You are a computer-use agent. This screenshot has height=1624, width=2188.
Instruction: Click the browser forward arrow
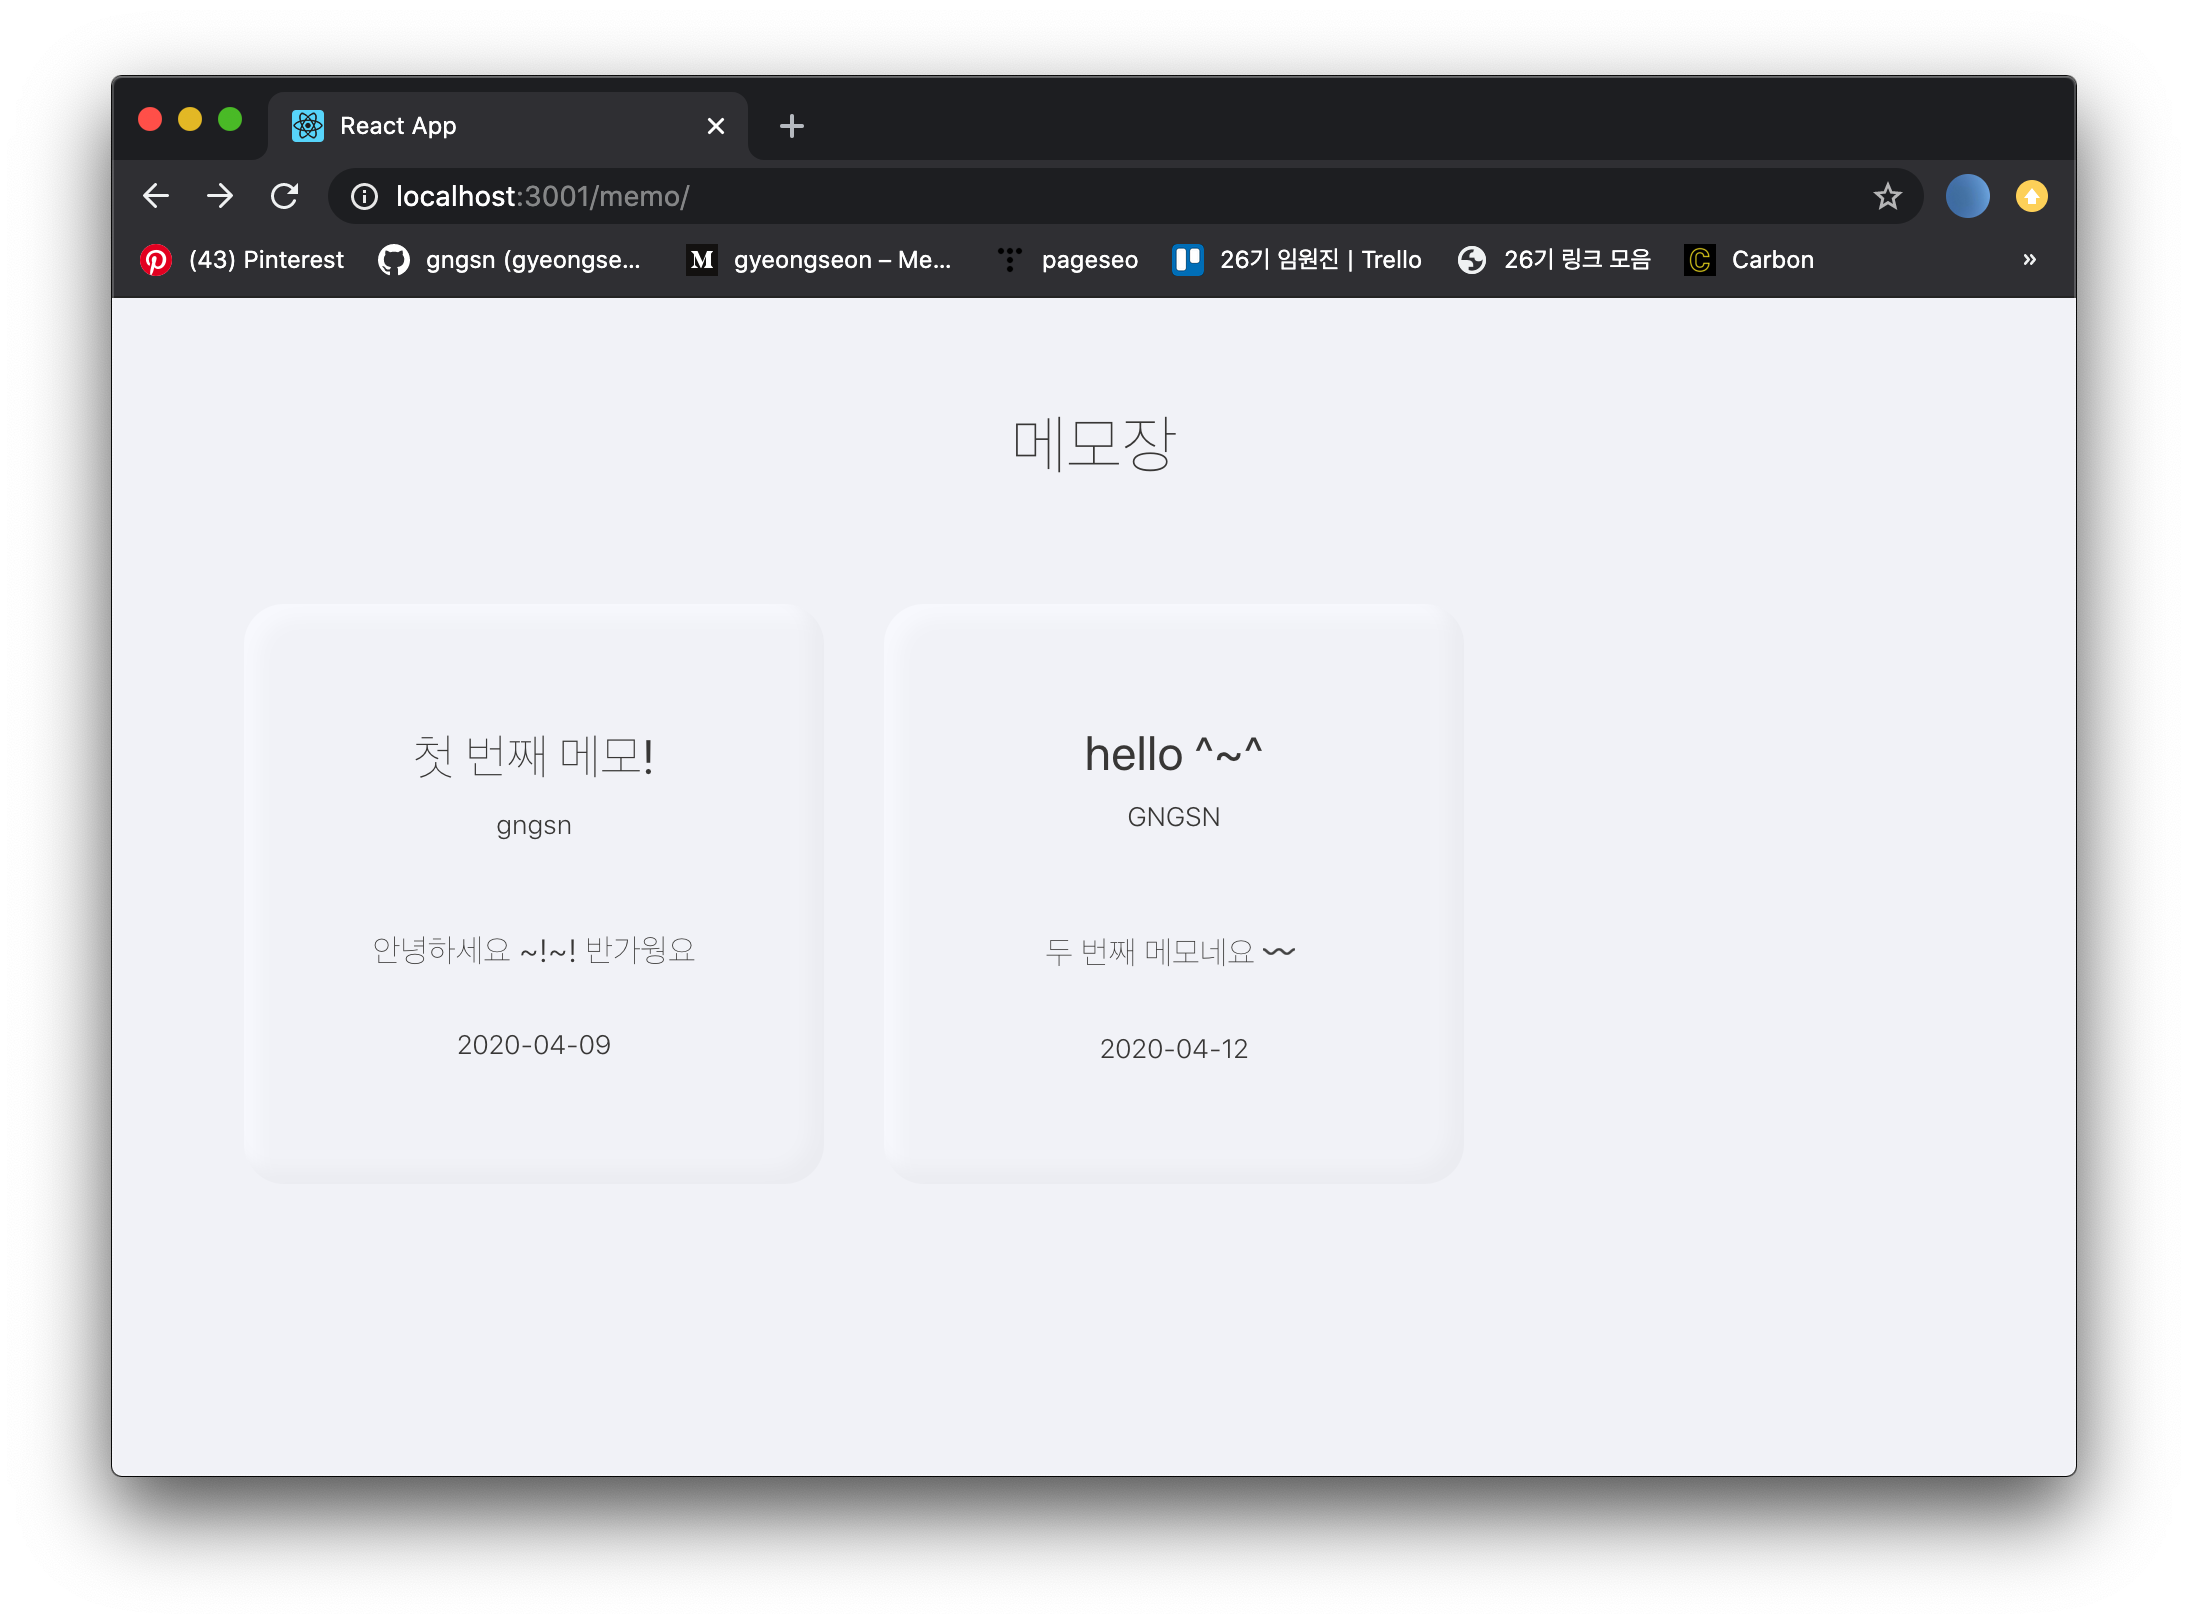220,196
